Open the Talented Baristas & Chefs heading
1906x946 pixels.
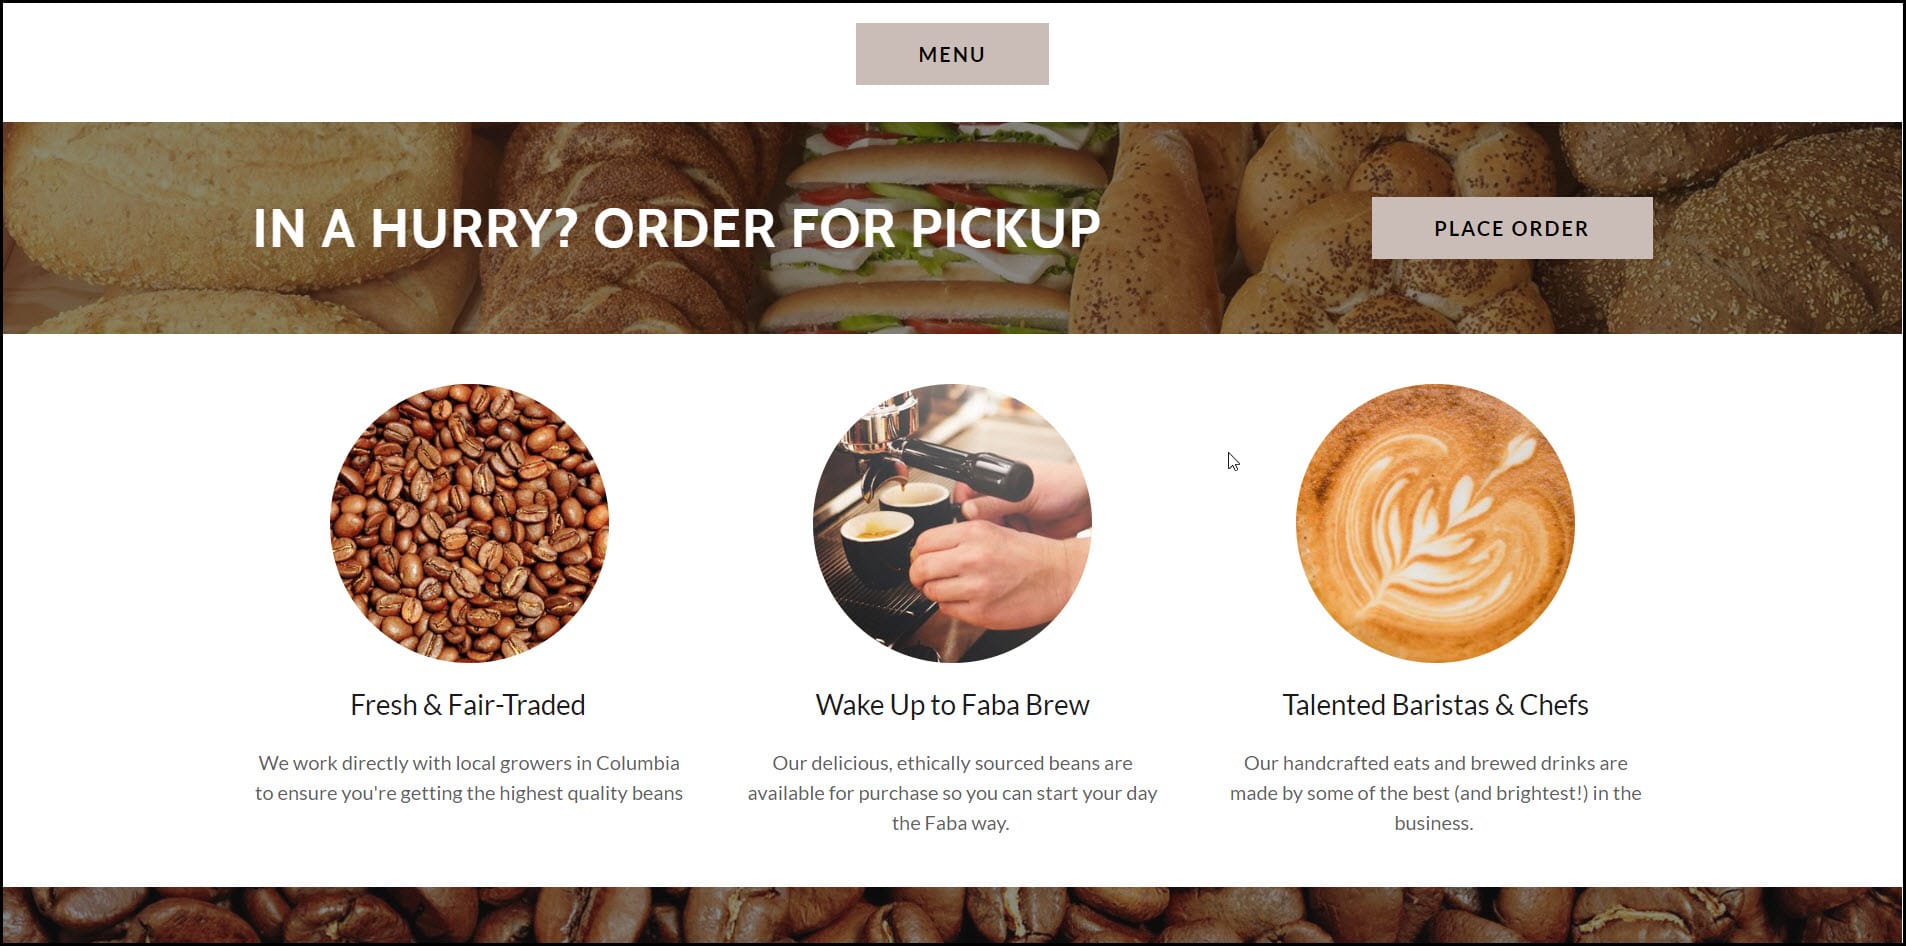(1435, 705)
